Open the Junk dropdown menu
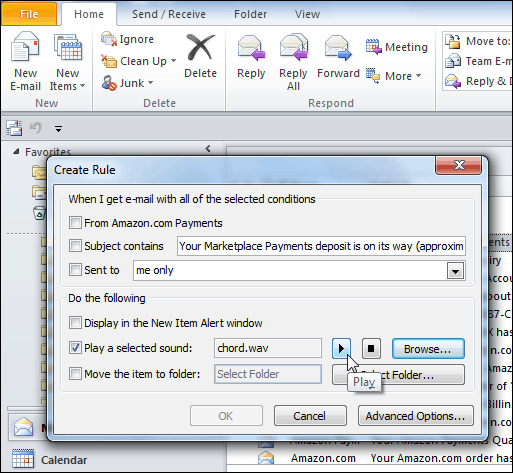Viewport: 513px width, 473px height. pos(151,83)
